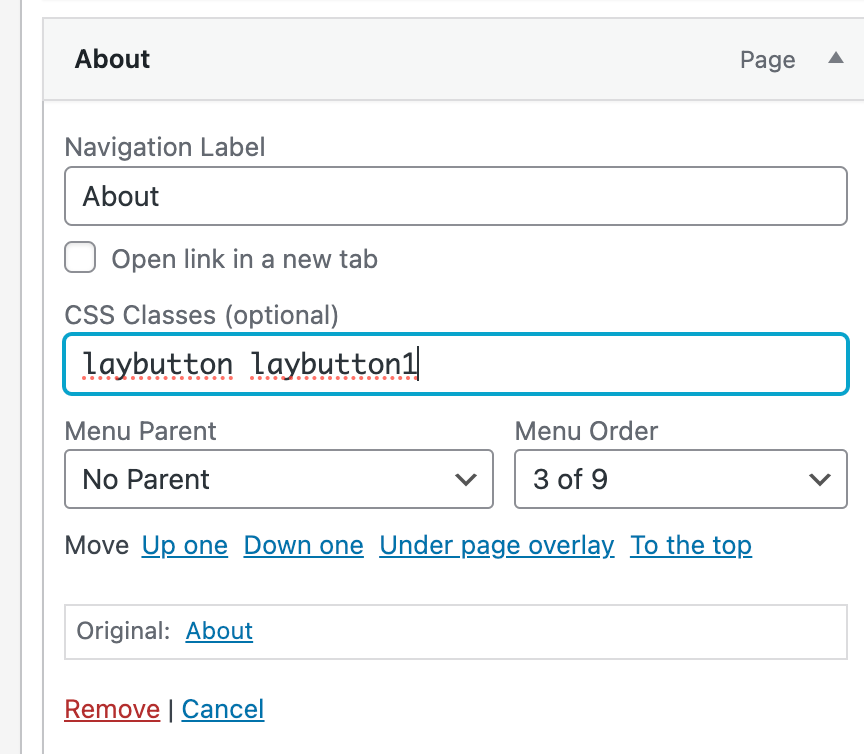Click the 'Open link in a new tab' label text
864x754 pixels.
(x=244, y=260)
